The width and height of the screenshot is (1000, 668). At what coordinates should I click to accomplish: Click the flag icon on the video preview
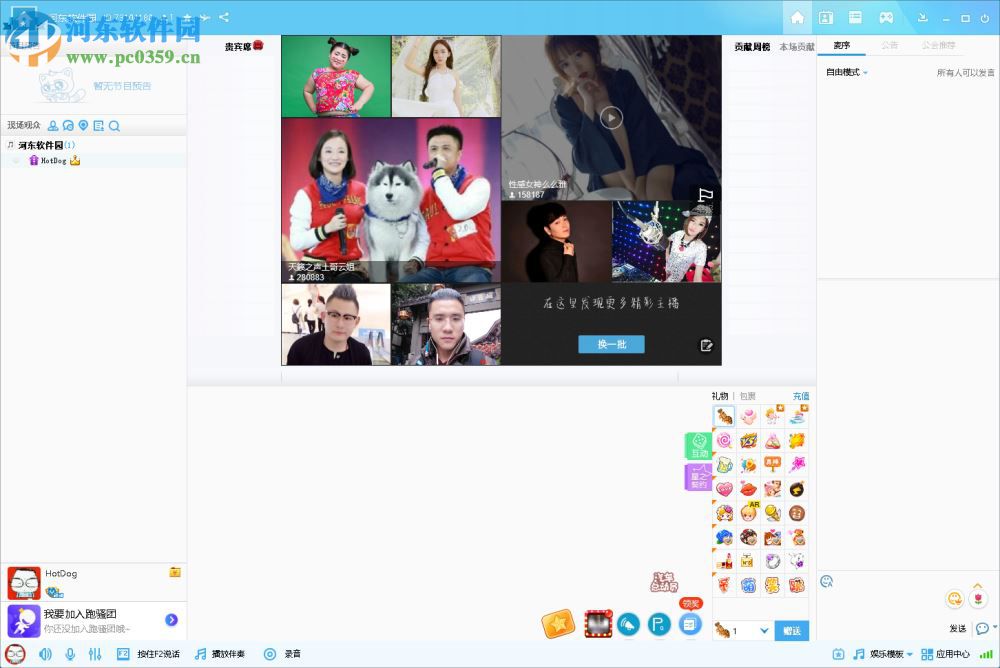tap(705, 195)
